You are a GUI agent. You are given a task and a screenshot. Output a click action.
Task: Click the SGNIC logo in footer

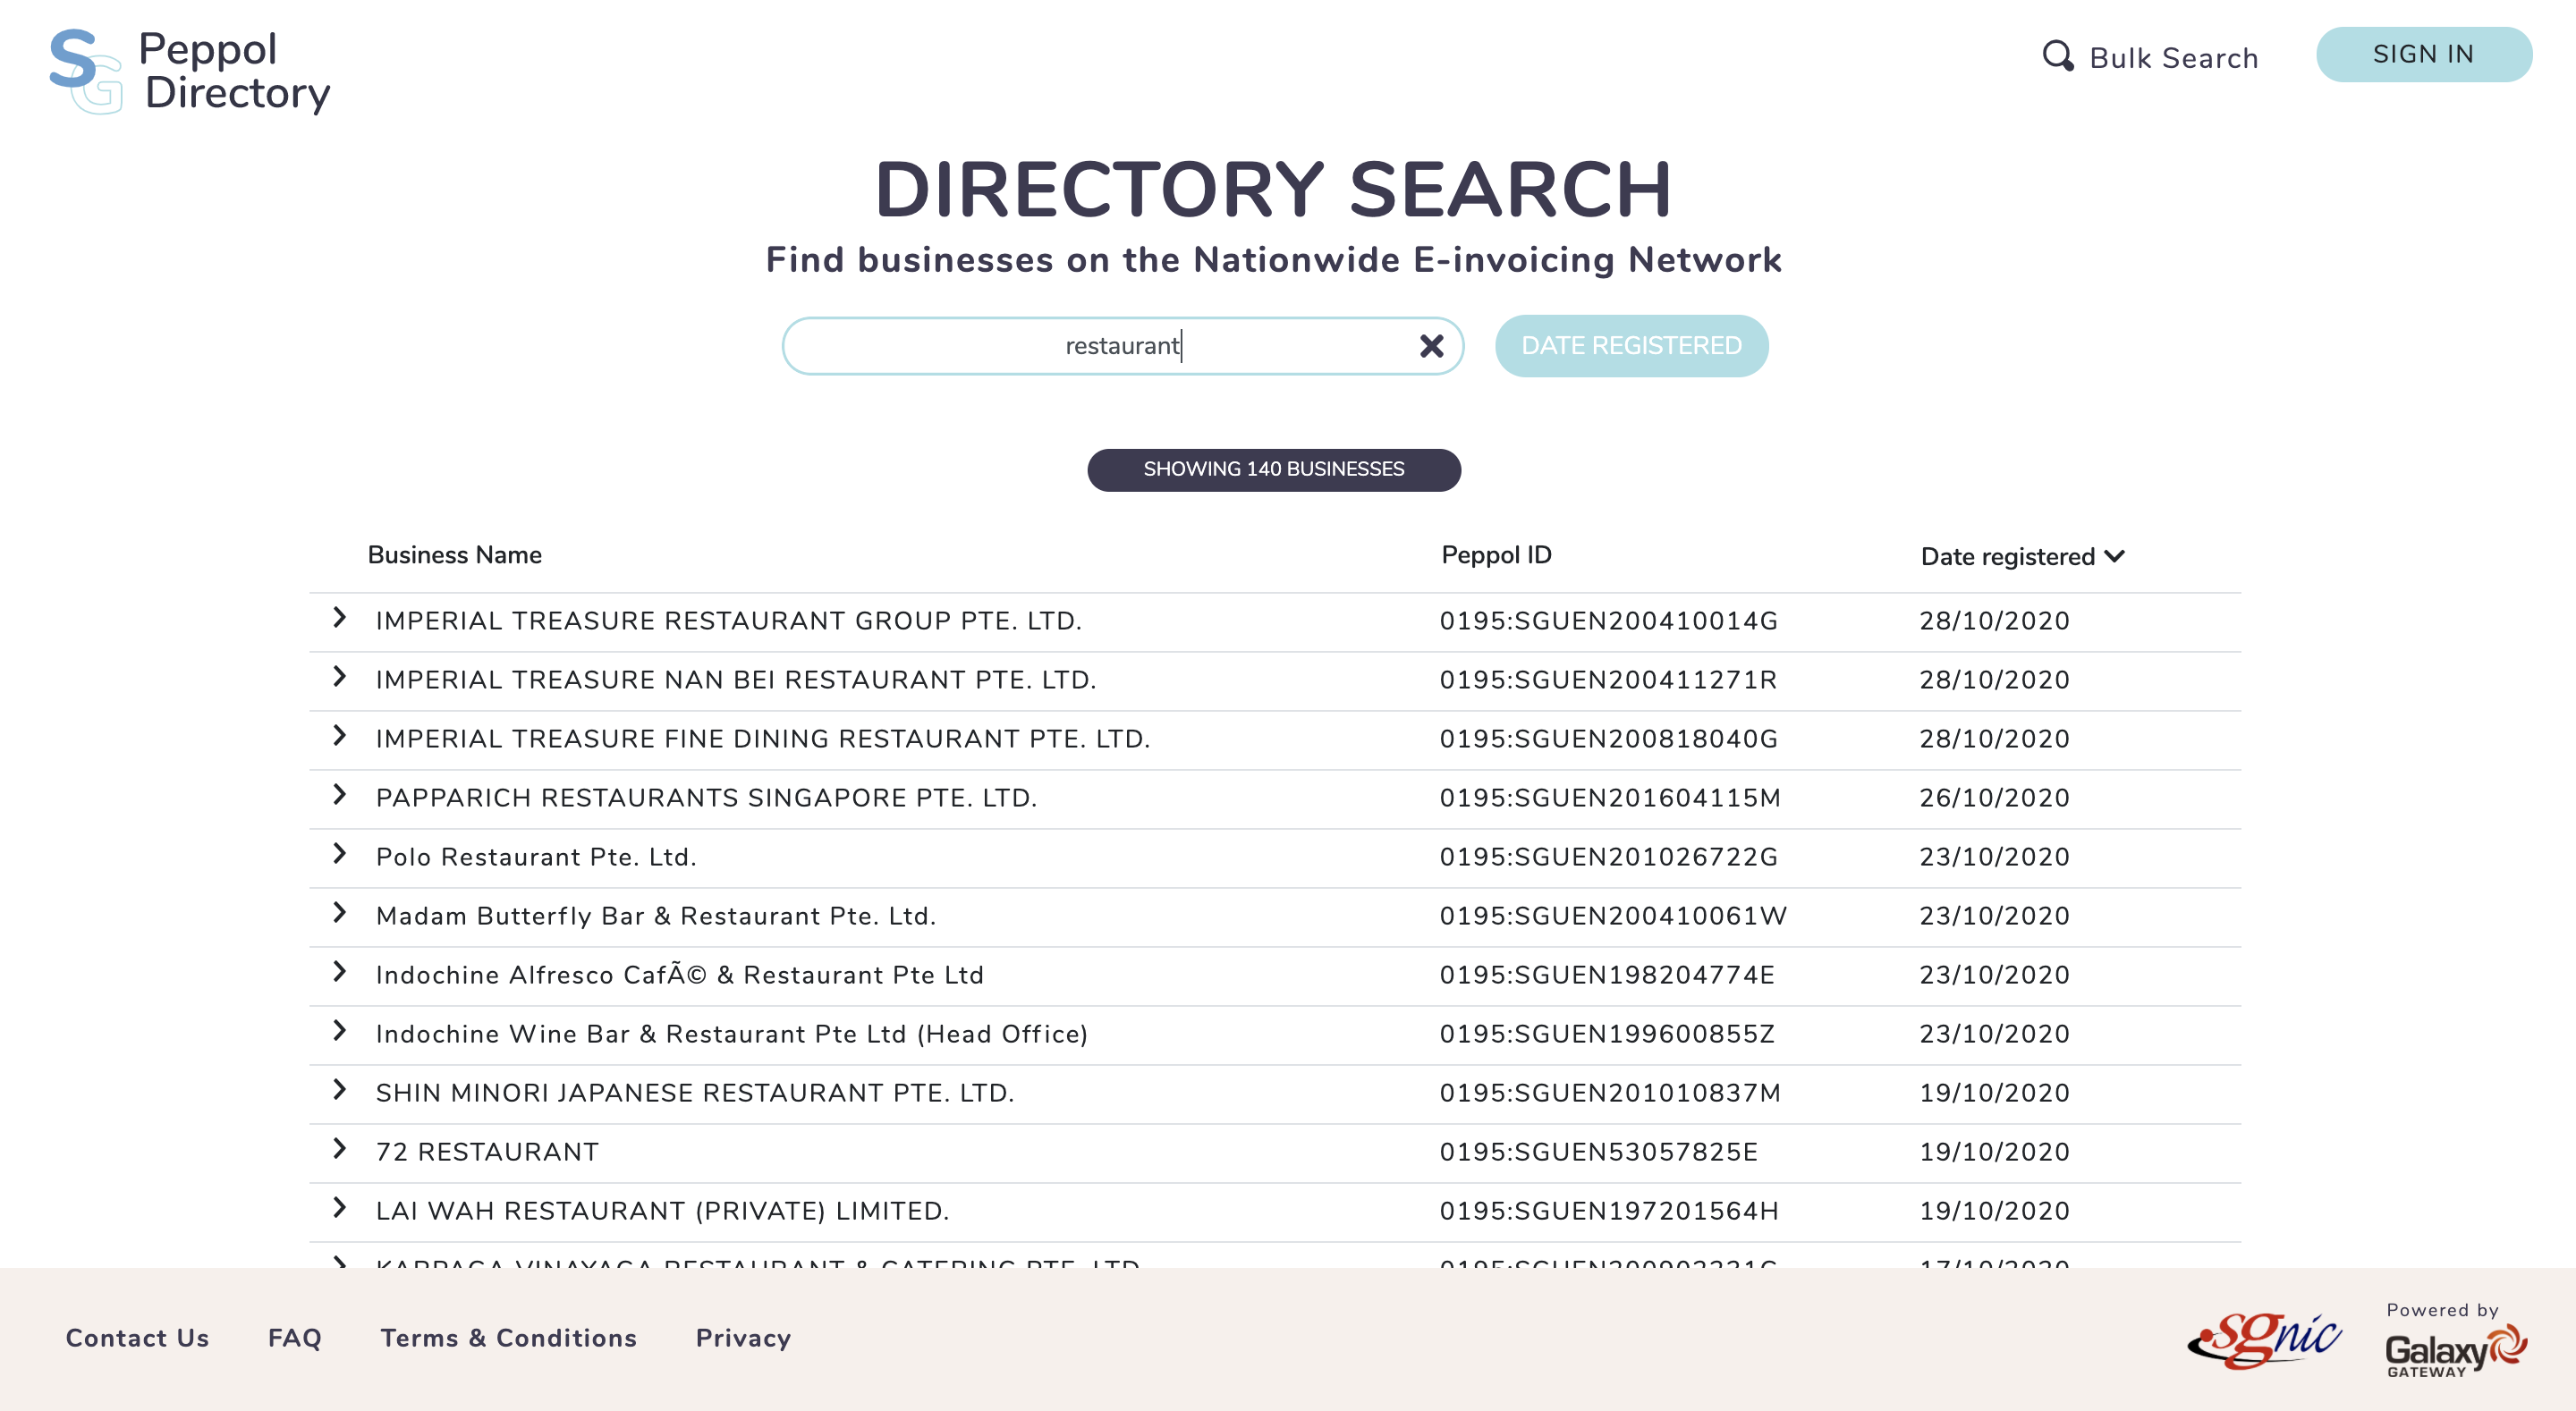pyautogui.click(x=2264, y=1340)
